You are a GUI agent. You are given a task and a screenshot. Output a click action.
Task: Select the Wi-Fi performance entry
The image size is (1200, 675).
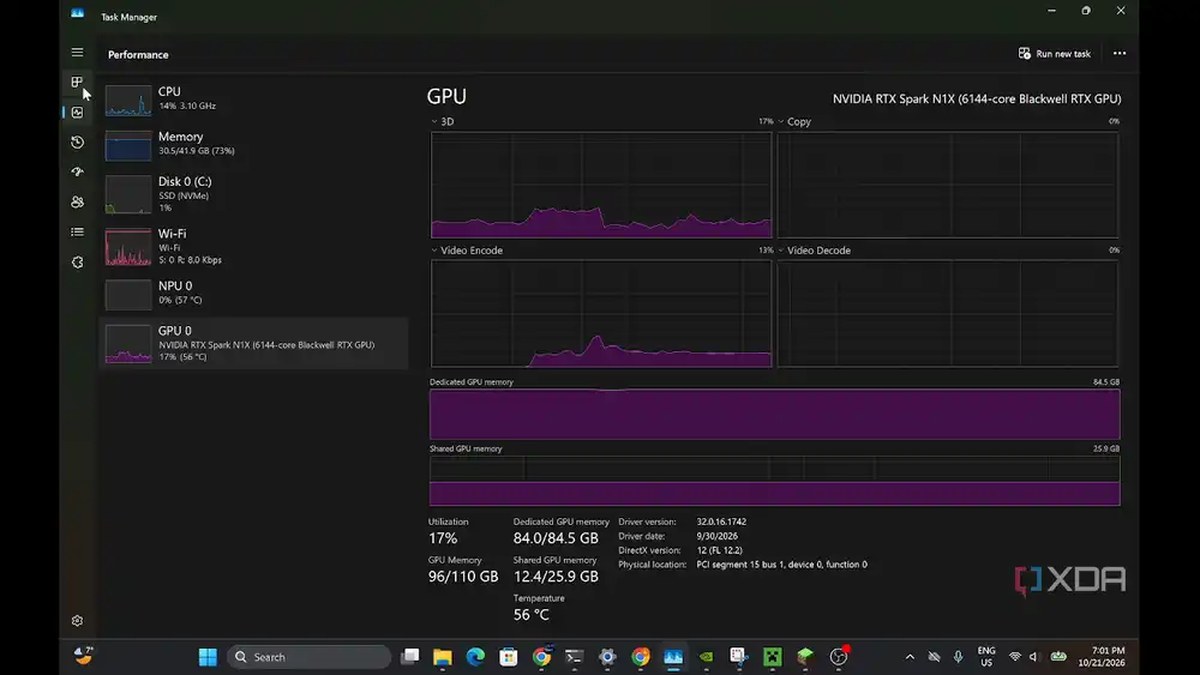(x=253, y=246)
